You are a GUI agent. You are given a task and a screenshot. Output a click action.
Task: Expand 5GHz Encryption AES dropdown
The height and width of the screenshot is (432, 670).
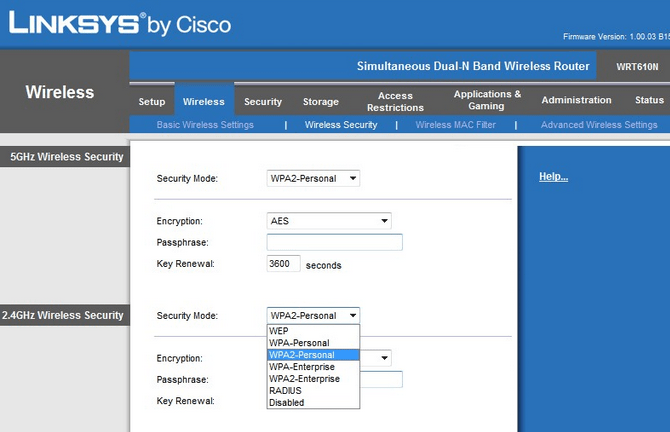pos(329,221)
